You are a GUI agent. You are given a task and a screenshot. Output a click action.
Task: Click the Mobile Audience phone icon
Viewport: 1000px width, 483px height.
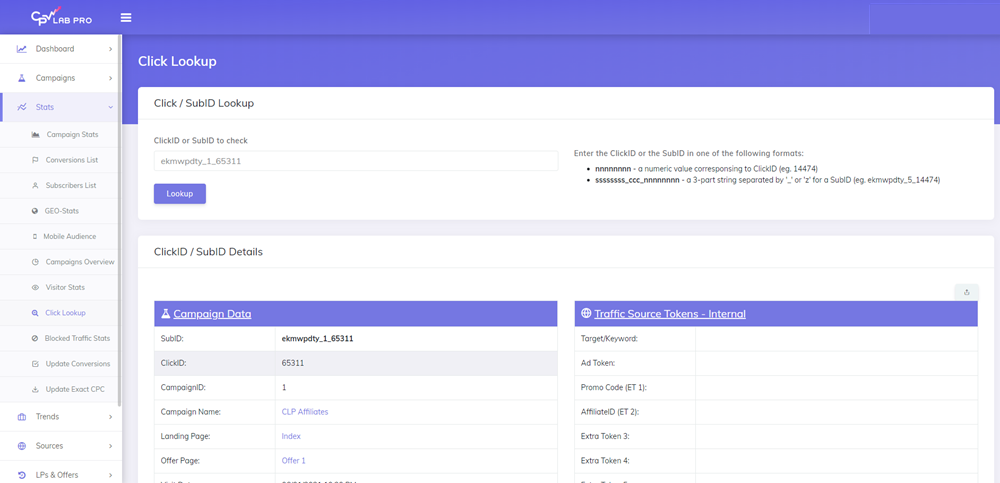tap(35, 237)
